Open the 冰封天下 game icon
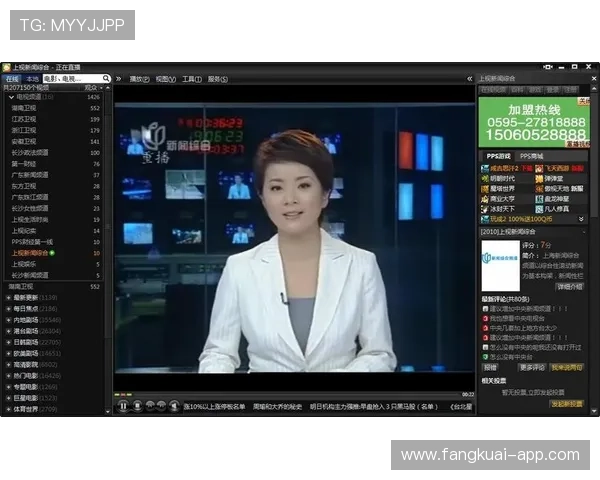This screenshot has height=480, width=600. [485, 209]
